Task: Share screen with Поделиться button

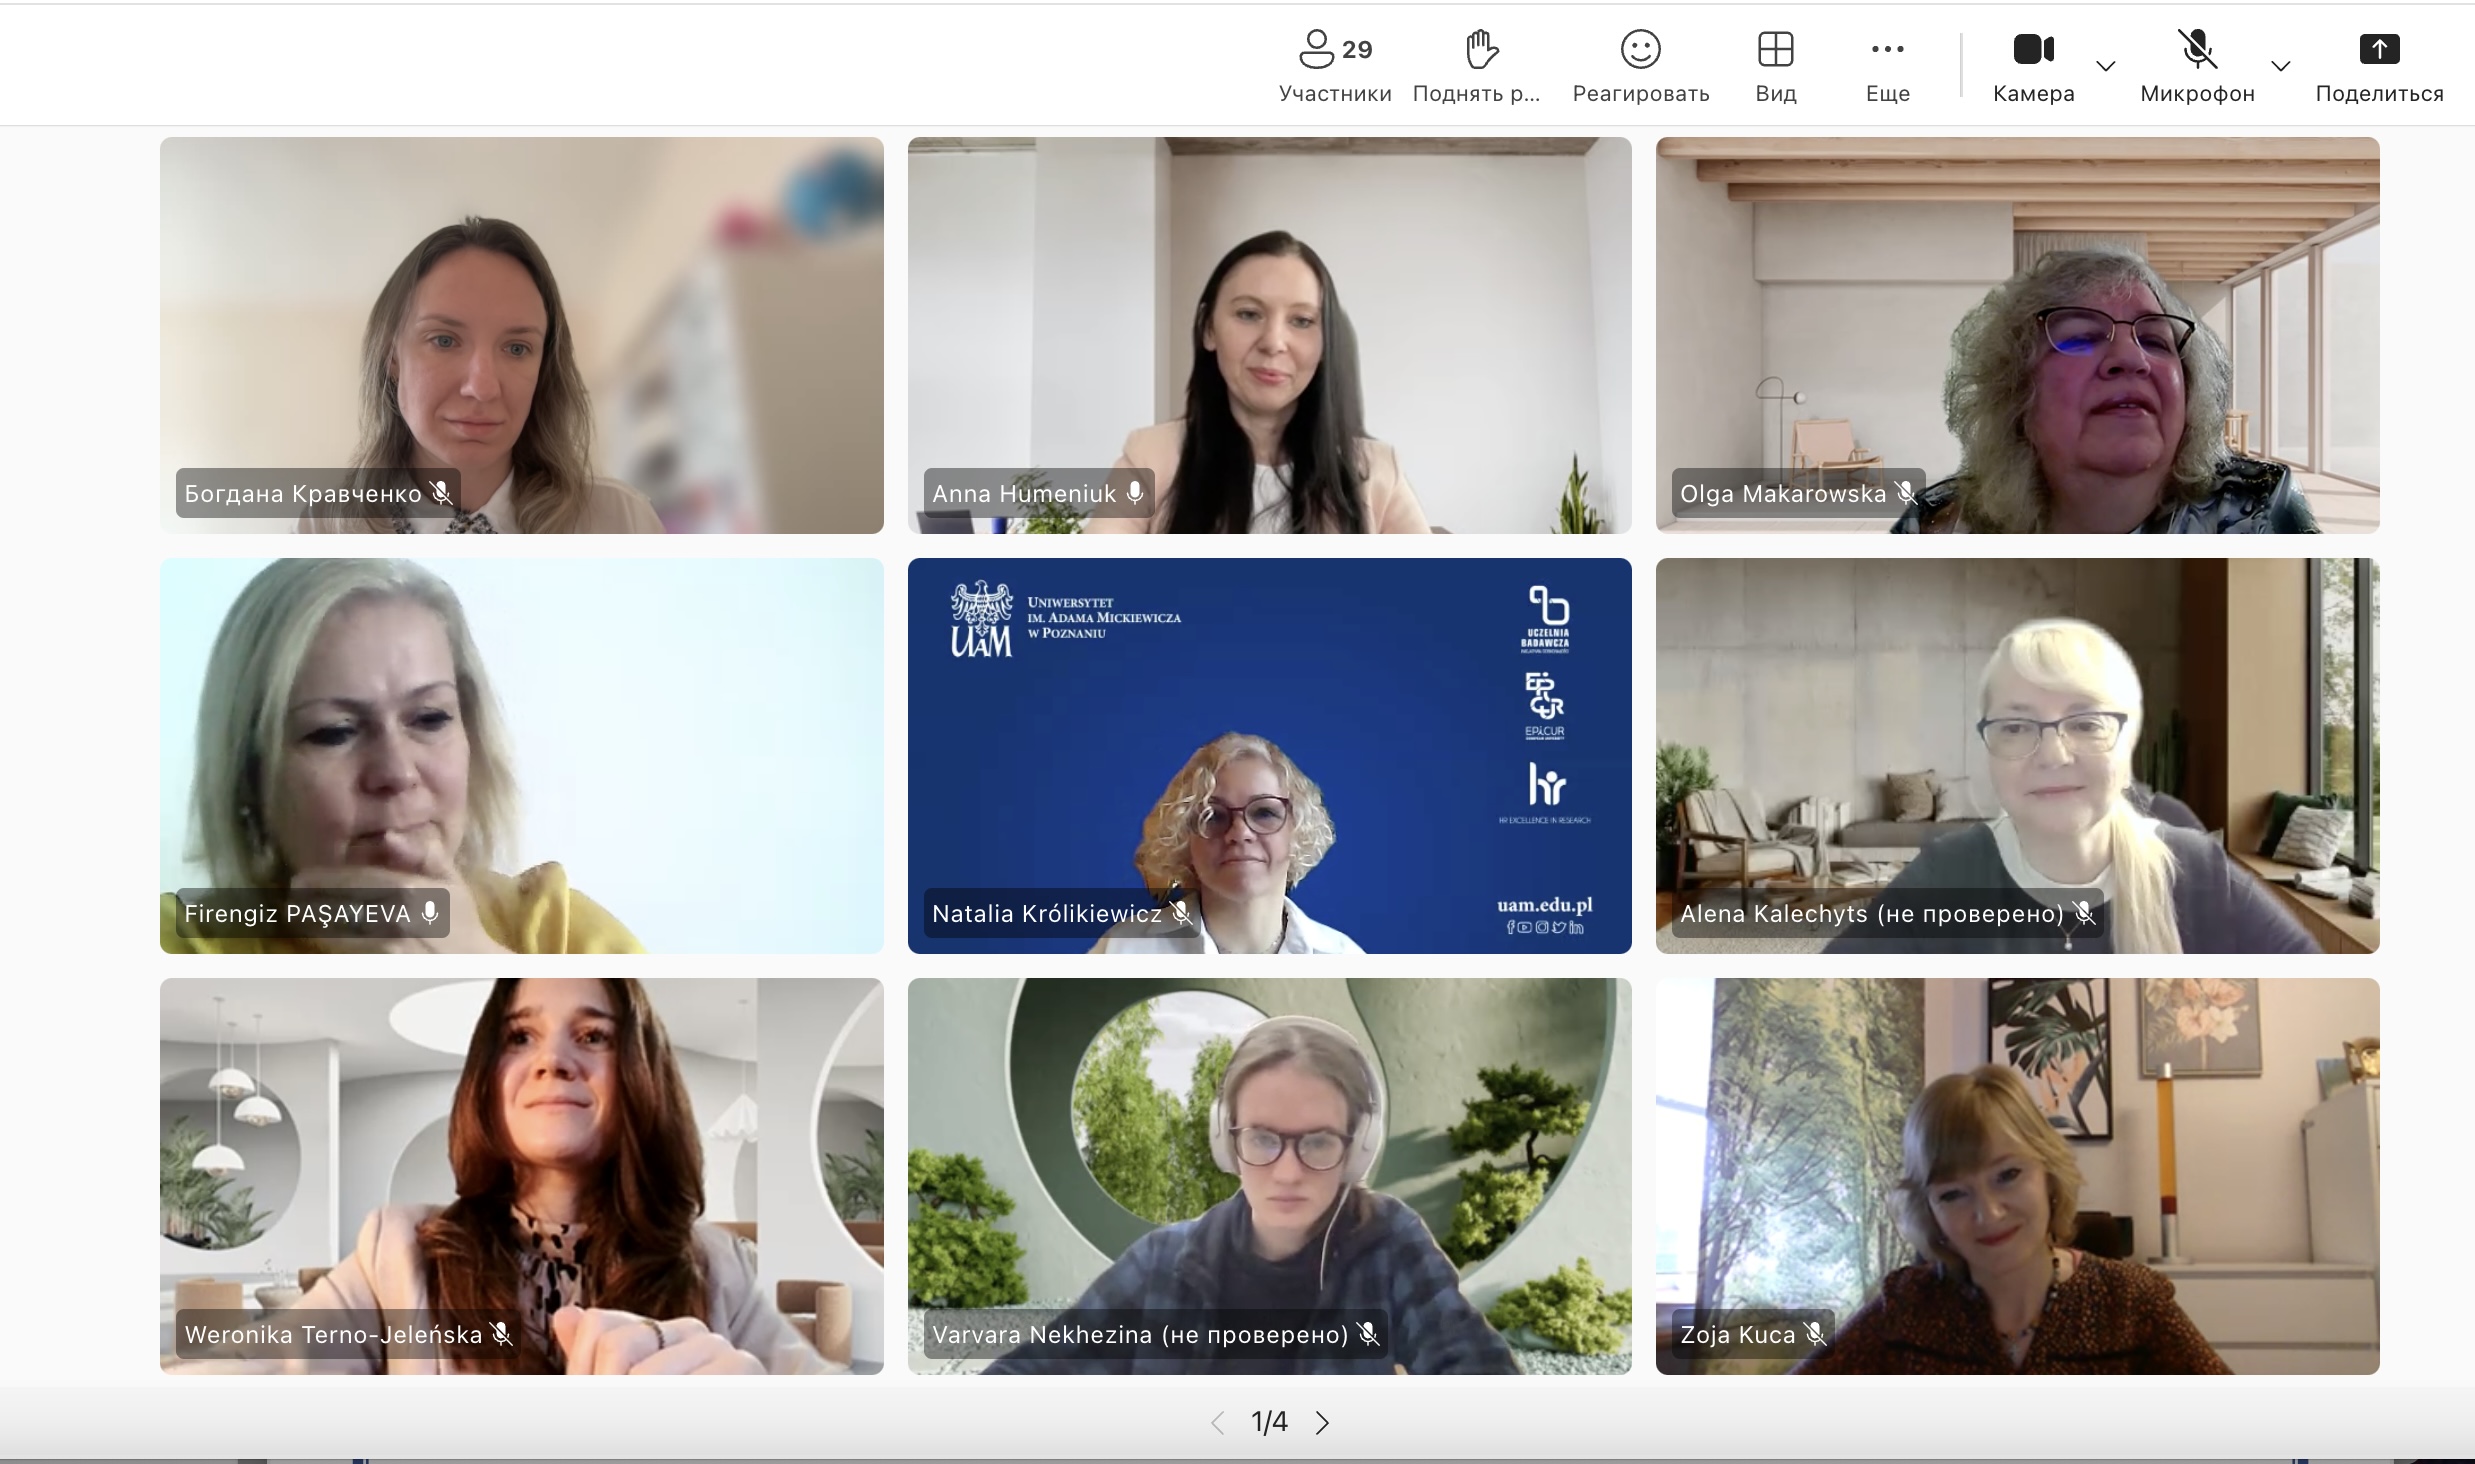Action: point(2379,67)
